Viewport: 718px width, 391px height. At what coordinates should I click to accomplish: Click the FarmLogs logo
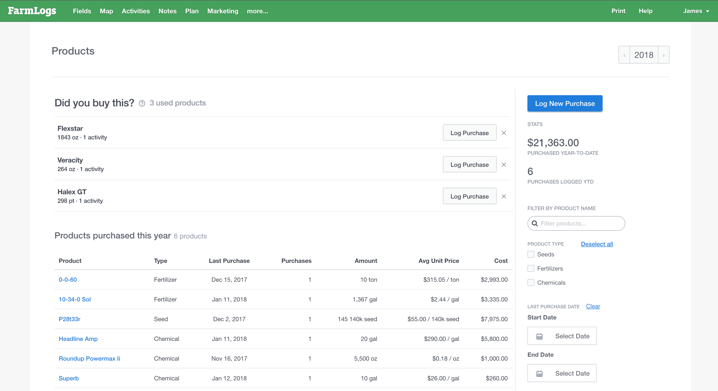32,11
